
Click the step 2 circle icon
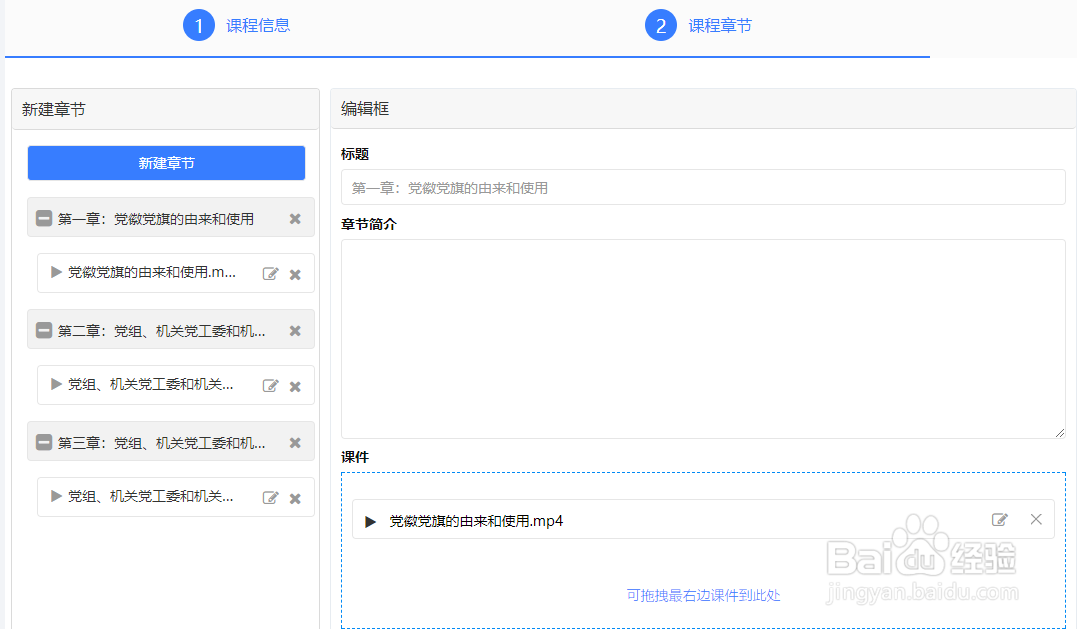point(660,25)
